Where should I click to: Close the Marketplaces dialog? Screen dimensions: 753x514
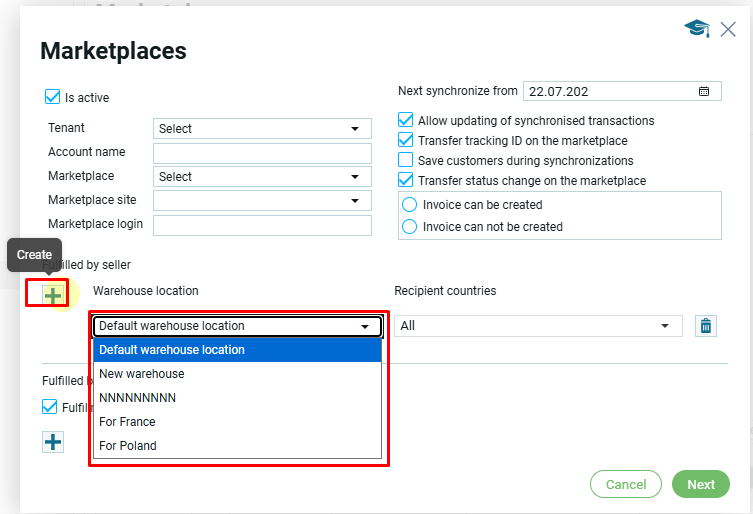click(x=728, y=30)
